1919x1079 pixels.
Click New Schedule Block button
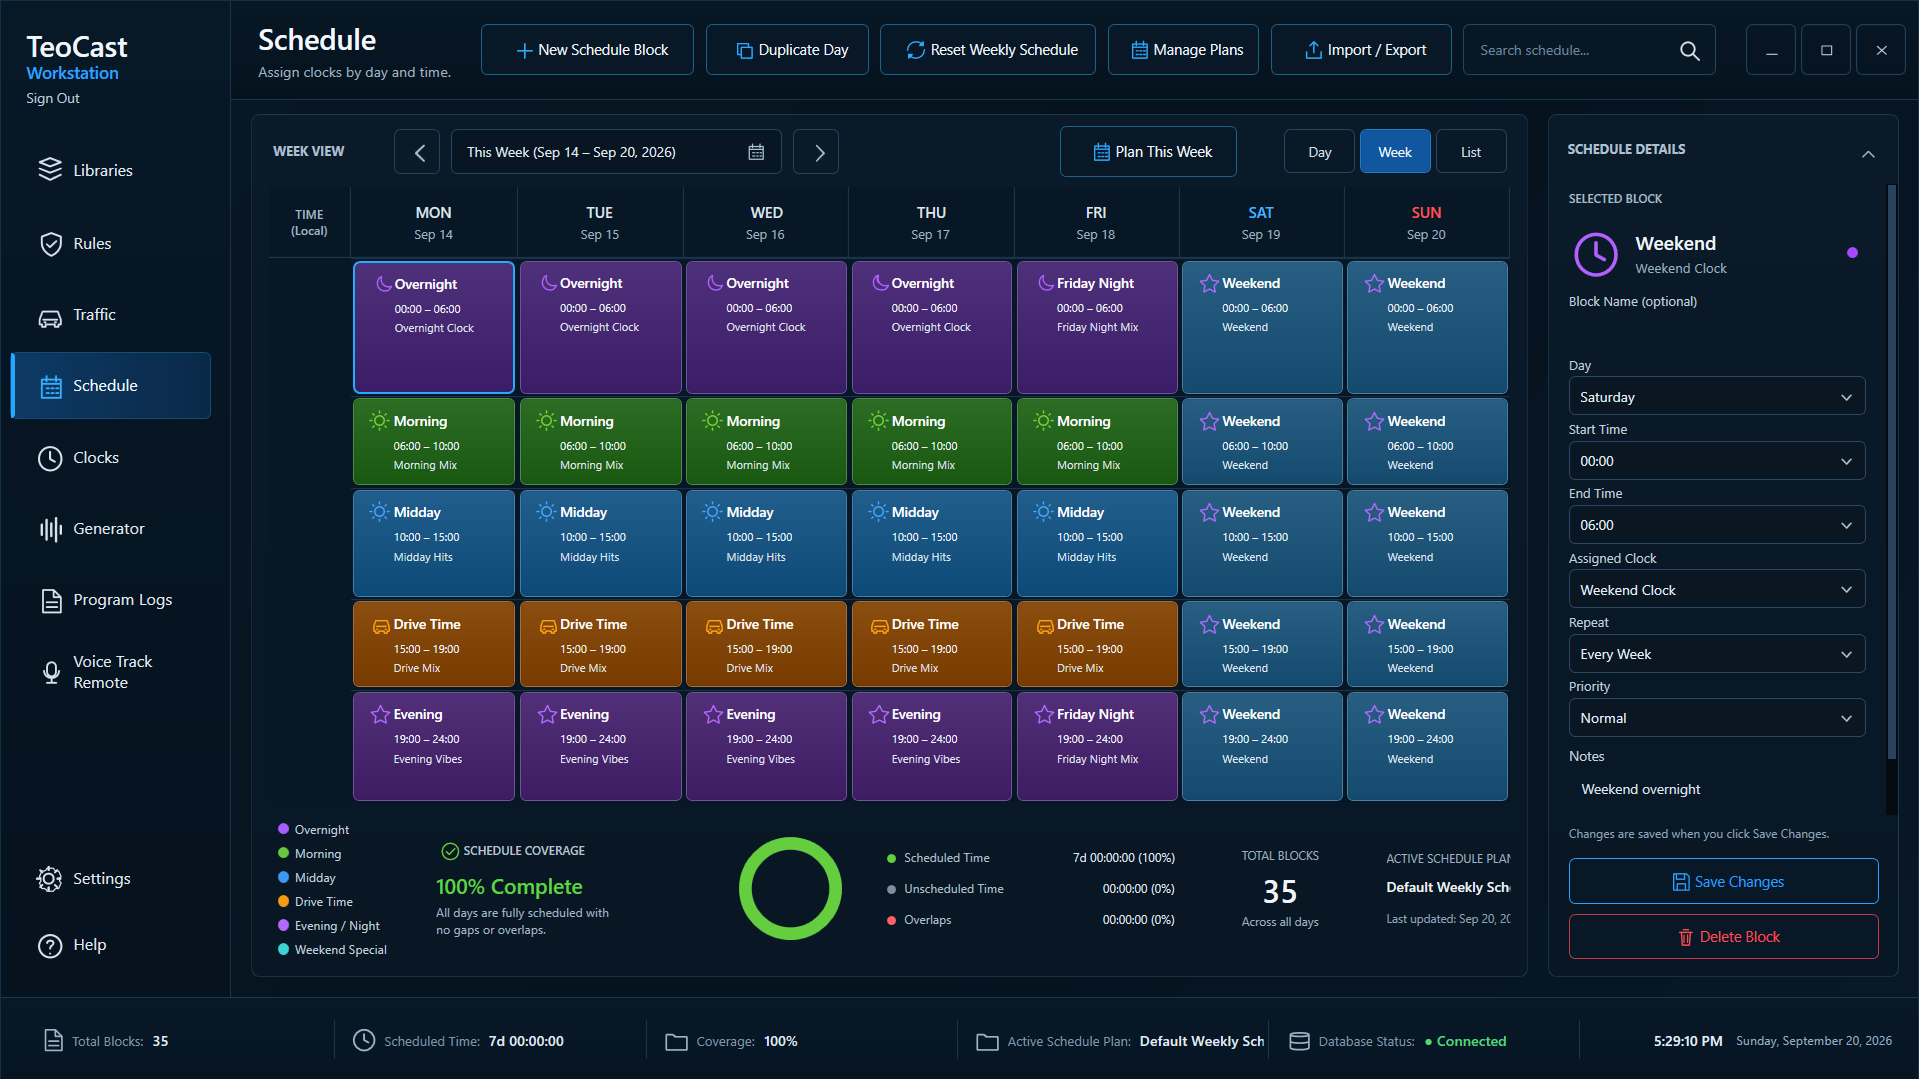[588, 50]
